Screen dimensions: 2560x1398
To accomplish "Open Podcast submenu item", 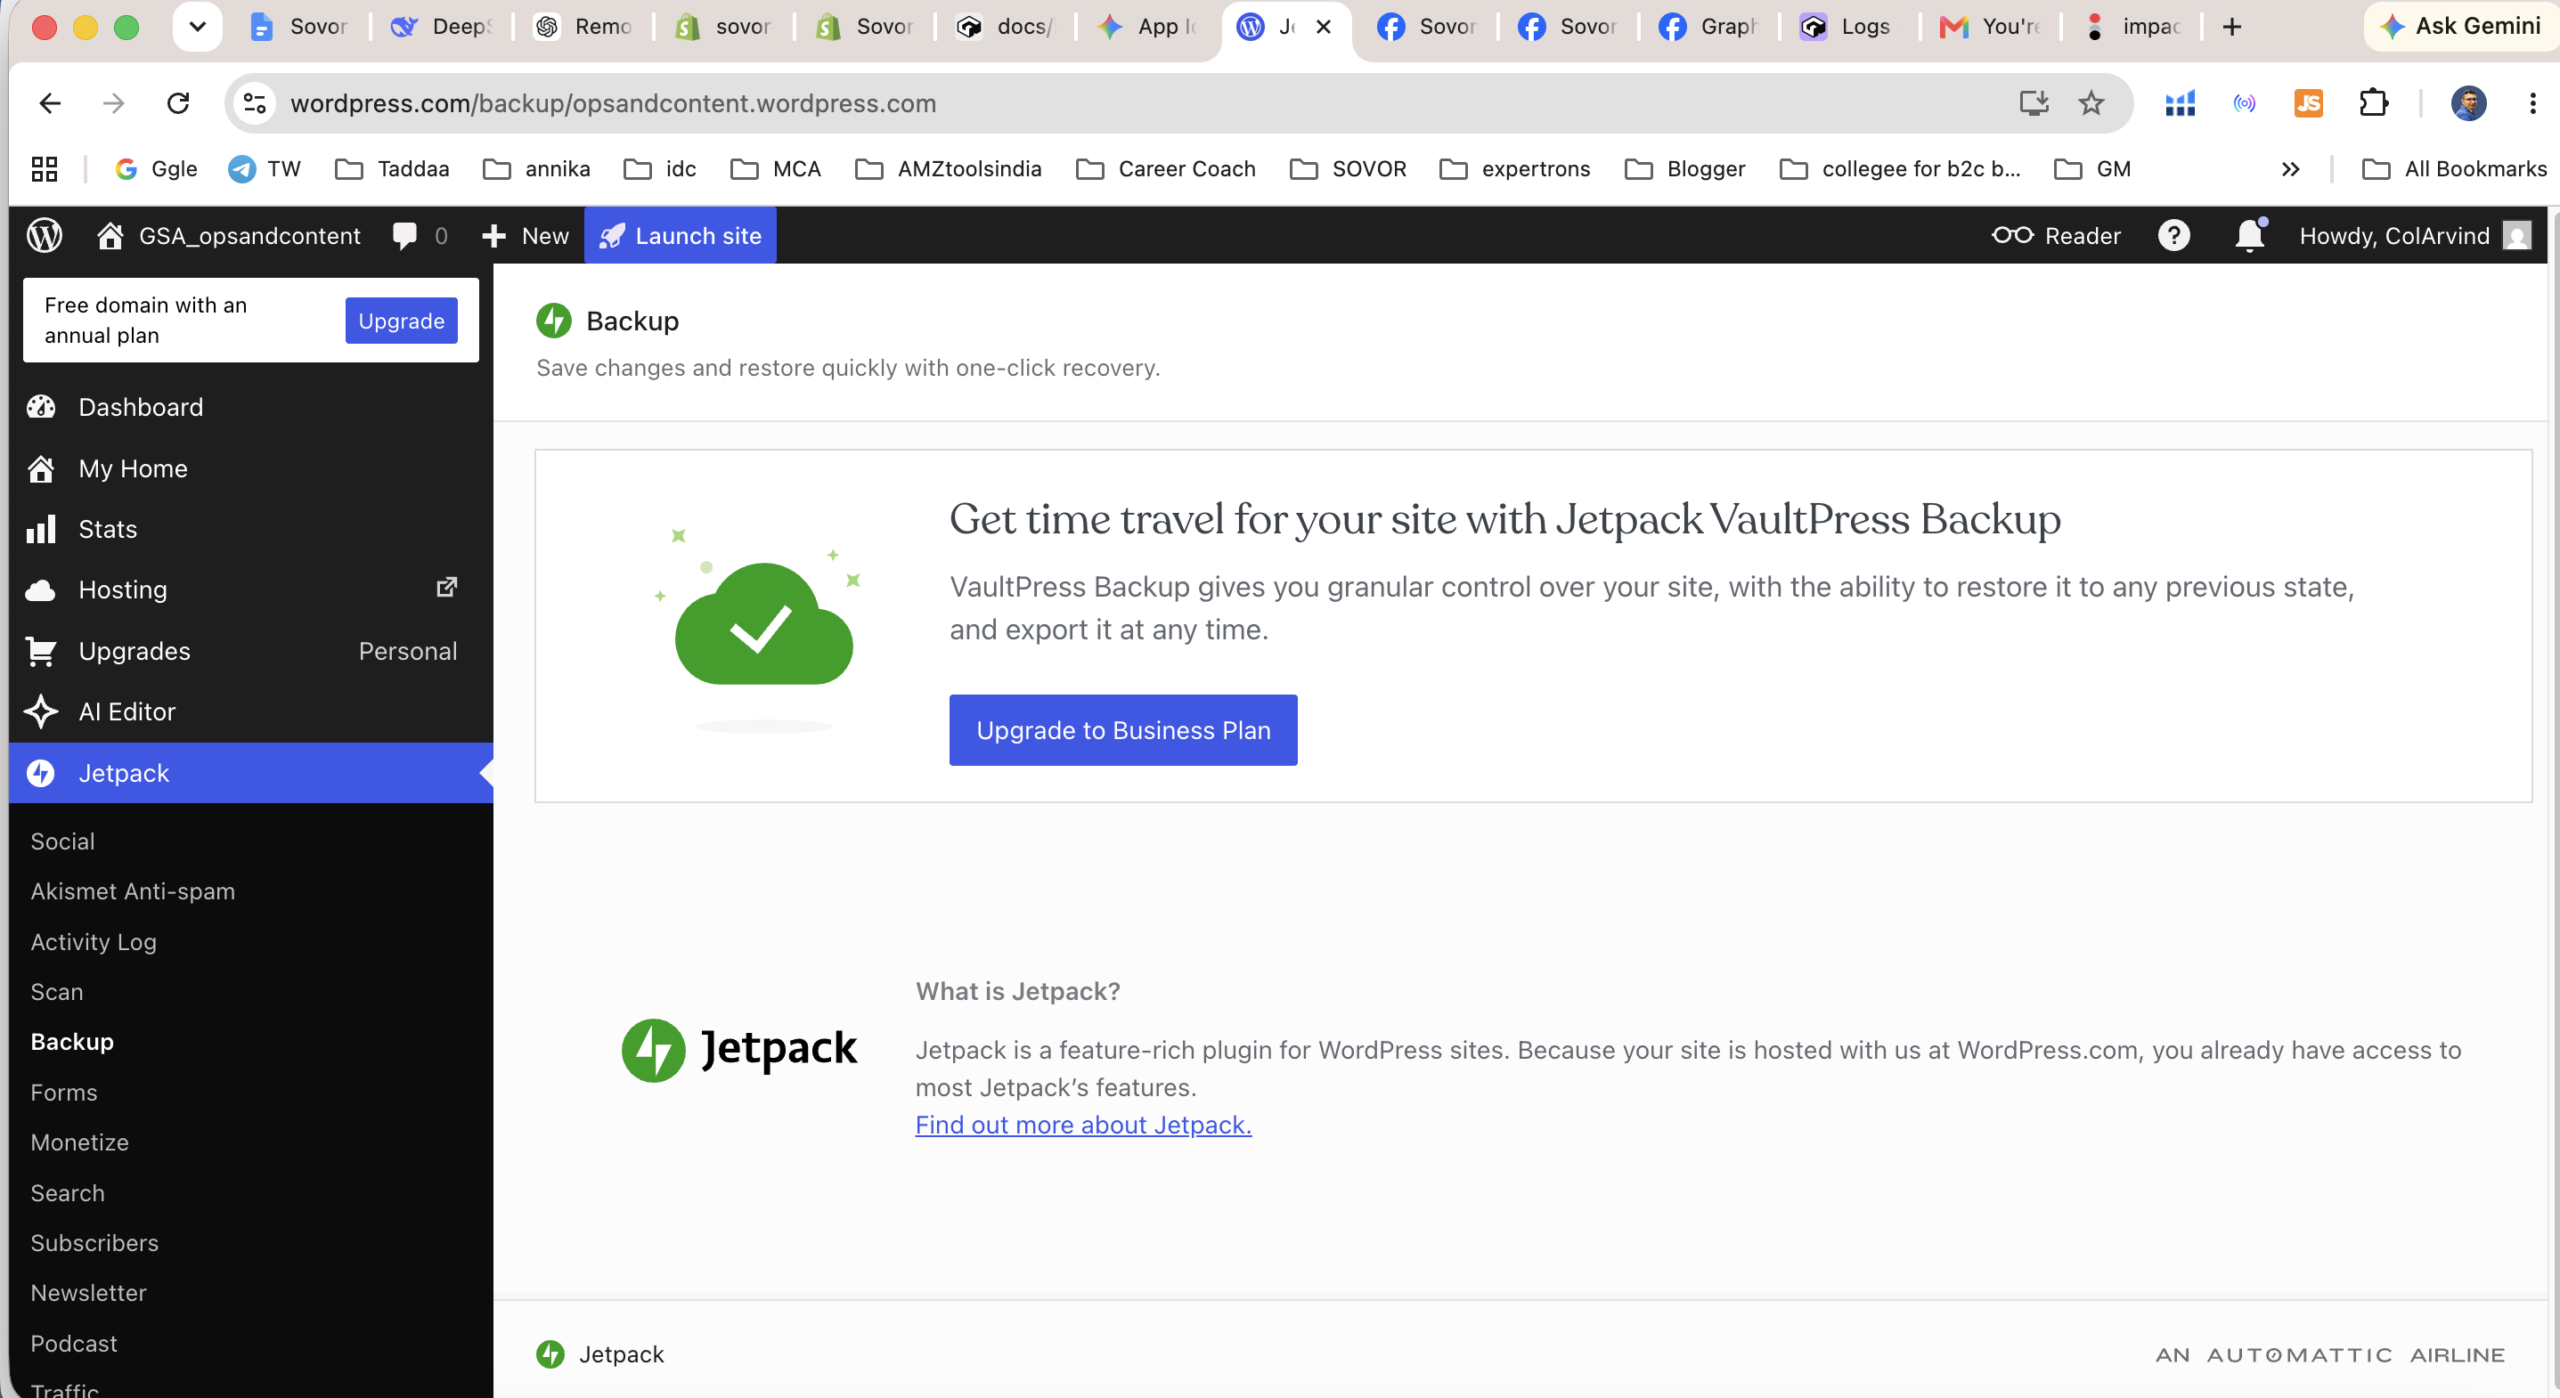I will 74,1343.
